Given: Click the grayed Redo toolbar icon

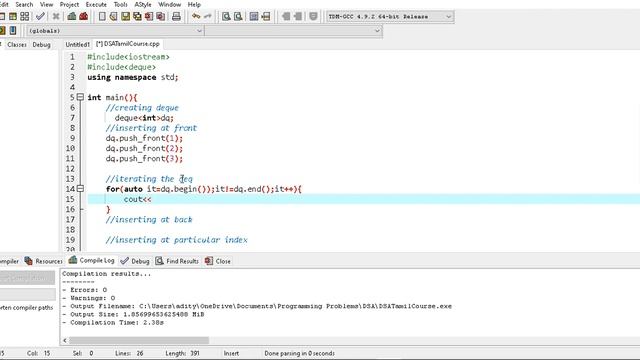Looking at the screenshot, I should tap(208, 16).
